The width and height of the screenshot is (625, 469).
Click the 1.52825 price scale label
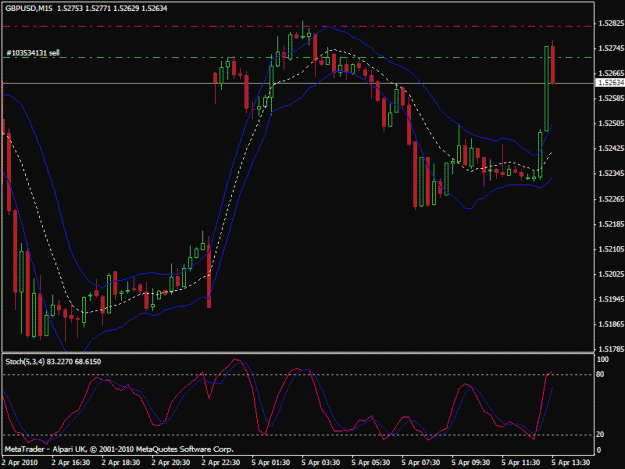[x=611, y=24]
